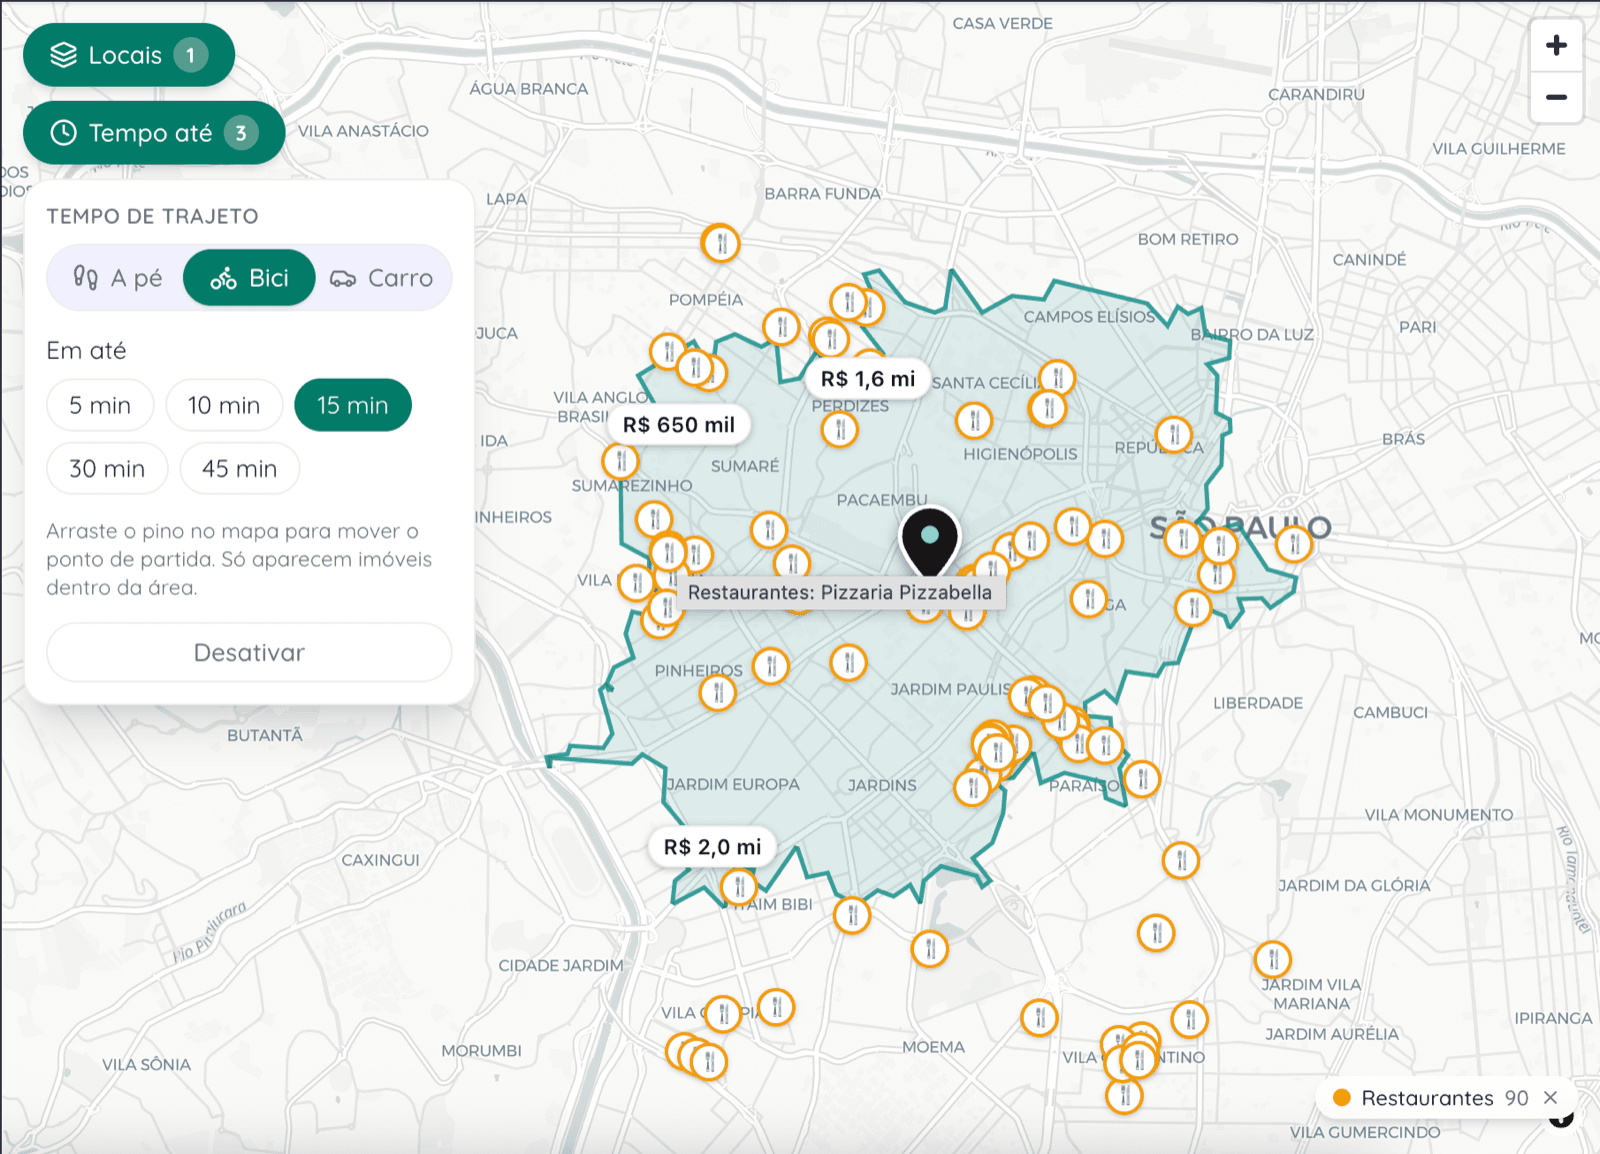Screen dimensions: 1600x1154
Task: Click the orange Restaurantes legend dot
Action: tap(1342, 1098)
